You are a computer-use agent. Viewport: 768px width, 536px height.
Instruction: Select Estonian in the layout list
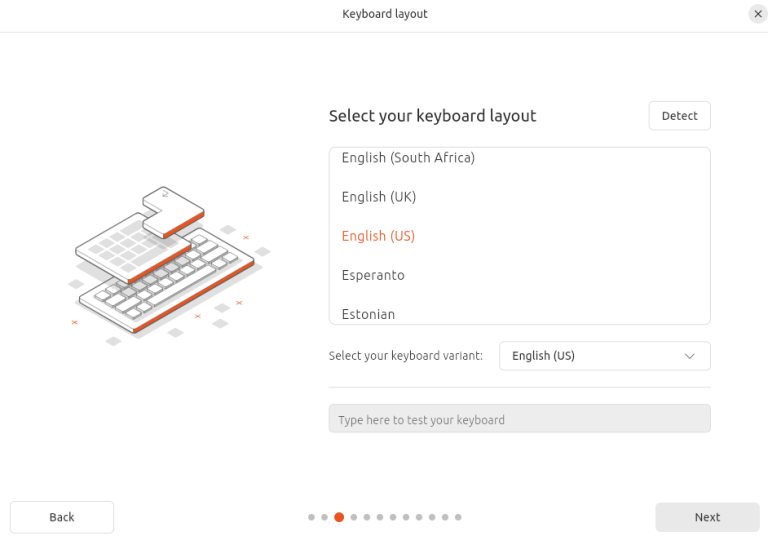(368, 314)
